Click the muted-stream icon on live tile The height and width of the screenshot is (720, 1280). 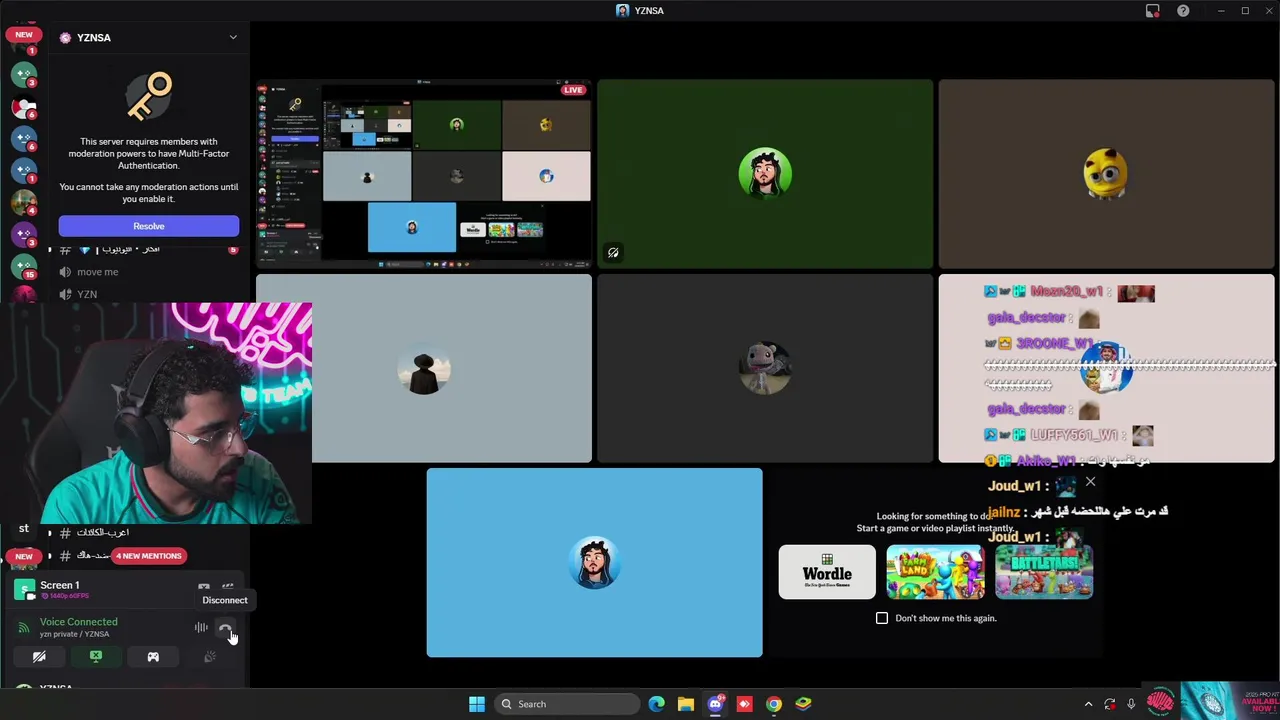coord(613,253)
